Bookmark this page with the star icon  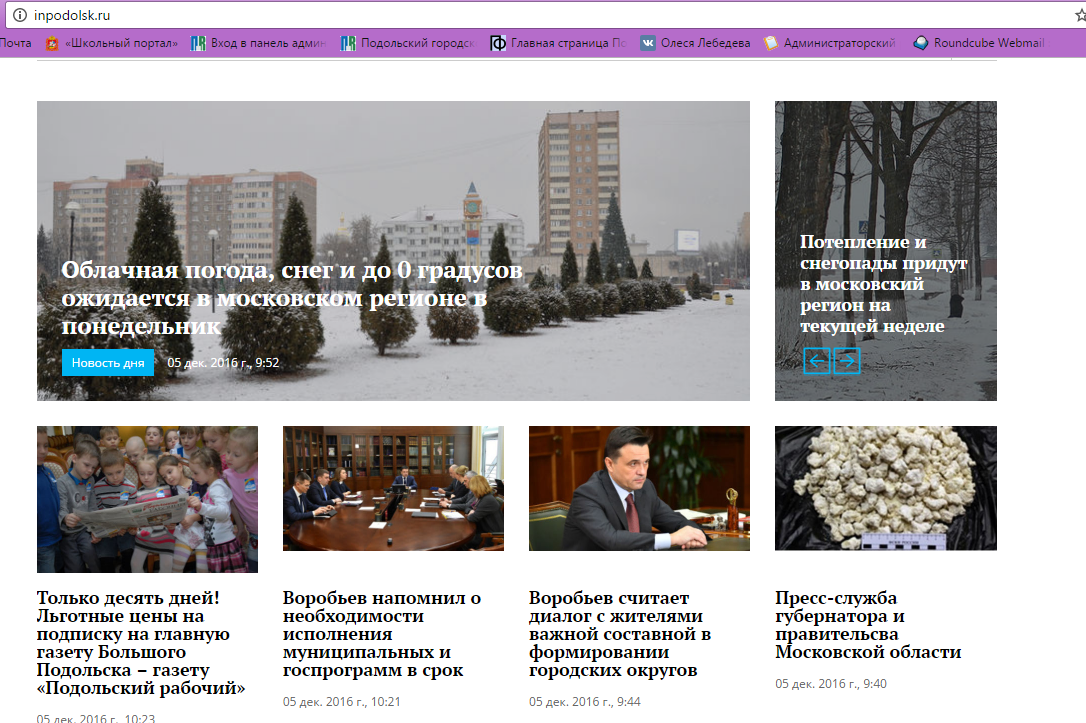pyautogui.click(x=1068, y=15)
